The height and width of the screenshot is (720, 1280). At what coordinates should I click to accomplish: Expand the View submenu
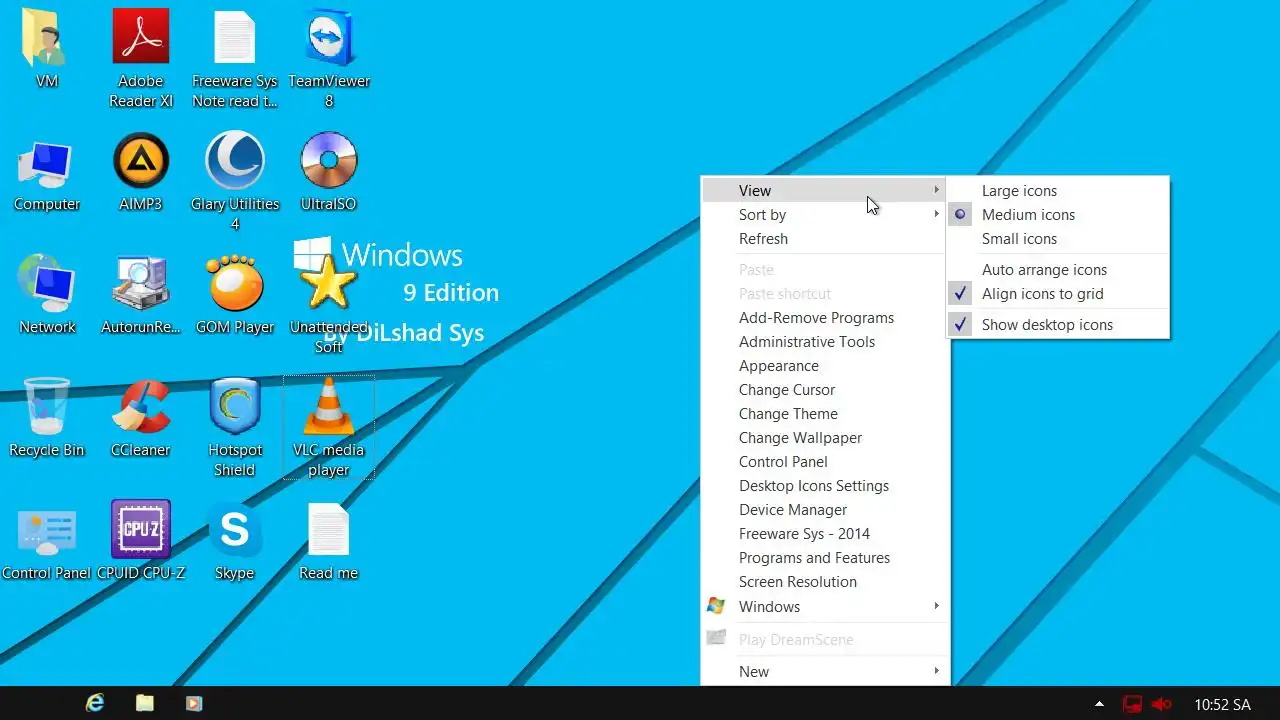click(x=825, y=191)
